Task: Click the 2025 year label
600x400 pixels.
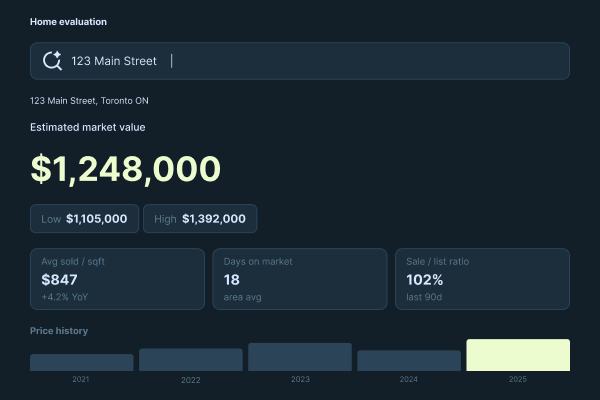Action: coord(518,379)
